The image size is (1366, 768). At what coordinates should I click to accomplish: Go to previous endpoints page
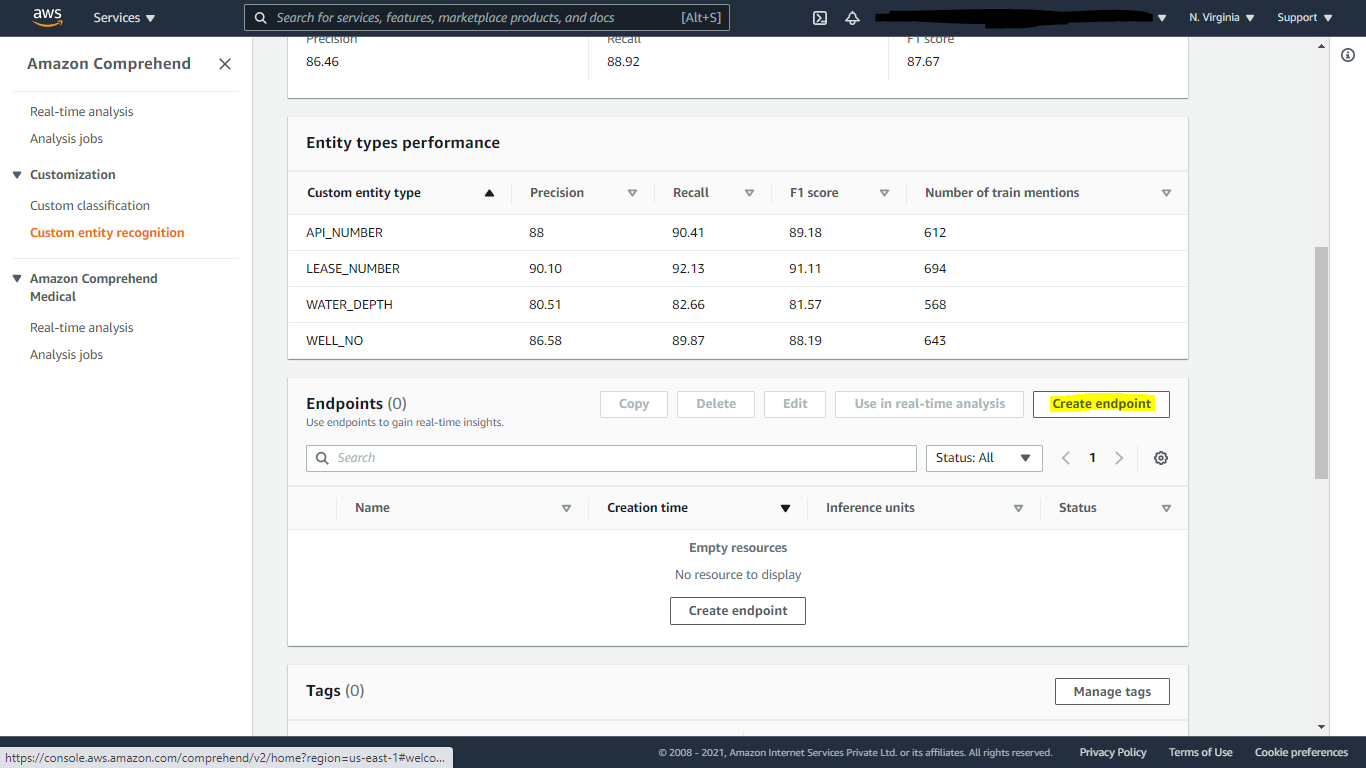[1066, 458]
